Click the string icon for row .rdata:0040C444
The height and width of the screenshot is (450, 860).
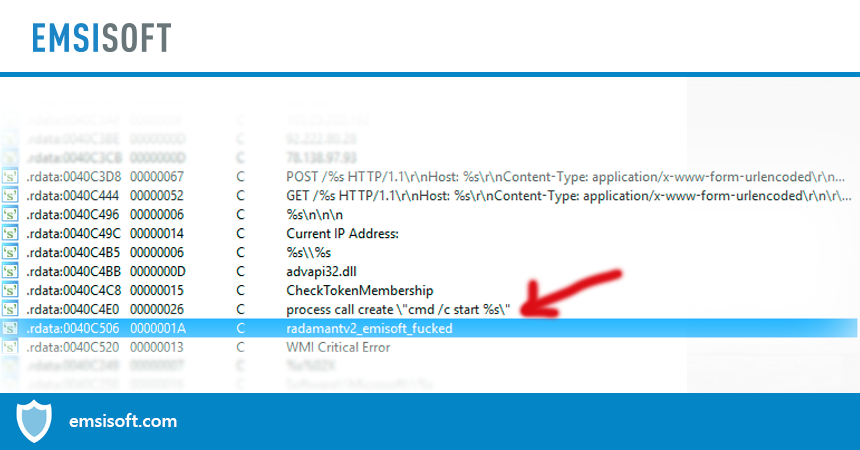[x=10, y=195]
